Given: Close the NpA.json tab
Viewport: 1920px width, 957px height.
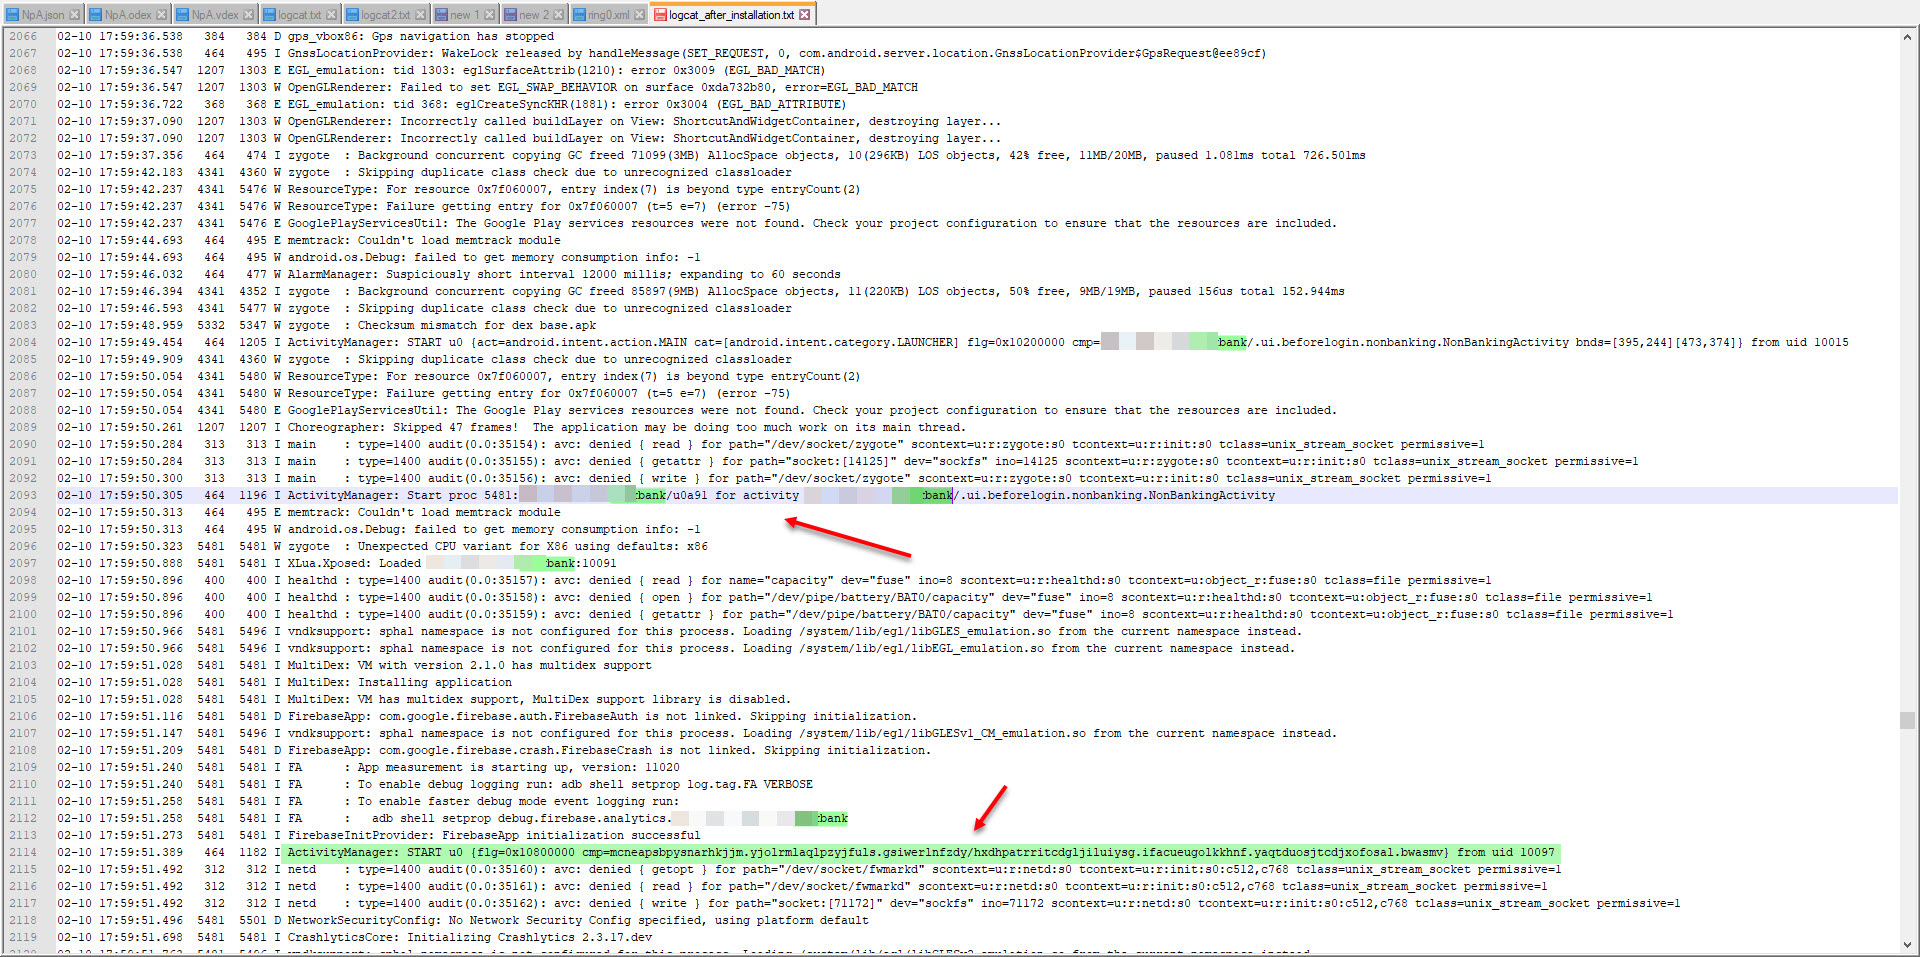Looking at the screenshot, I should 74,15.
